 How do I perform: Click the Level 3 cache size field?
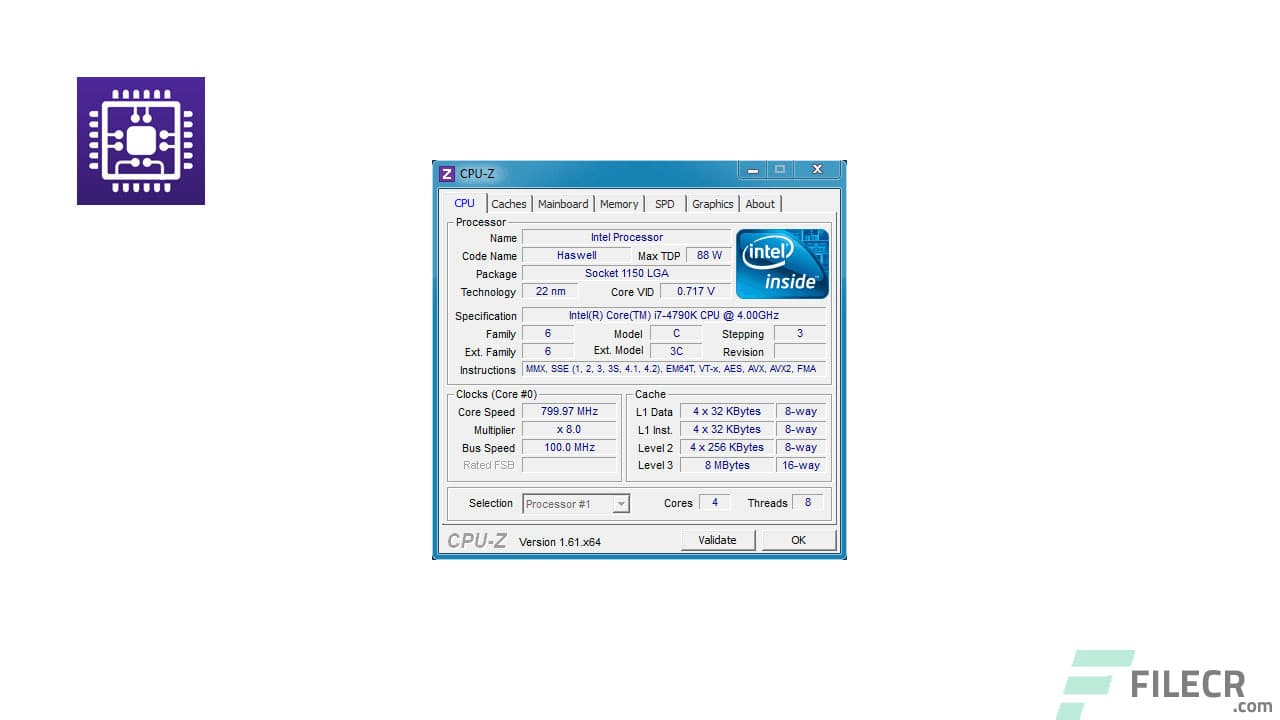726,465
